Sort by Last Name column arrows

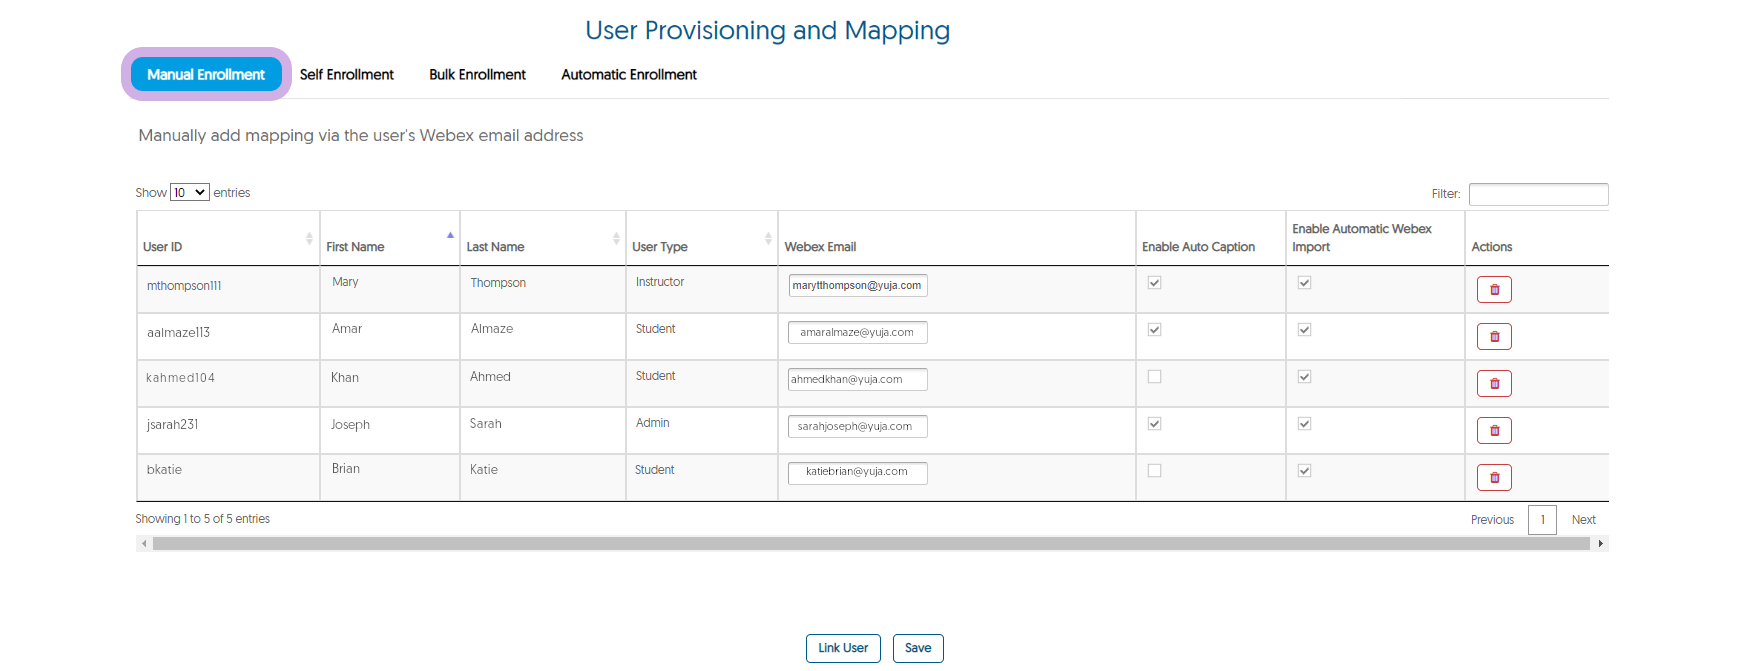click(x=616, y=238)
